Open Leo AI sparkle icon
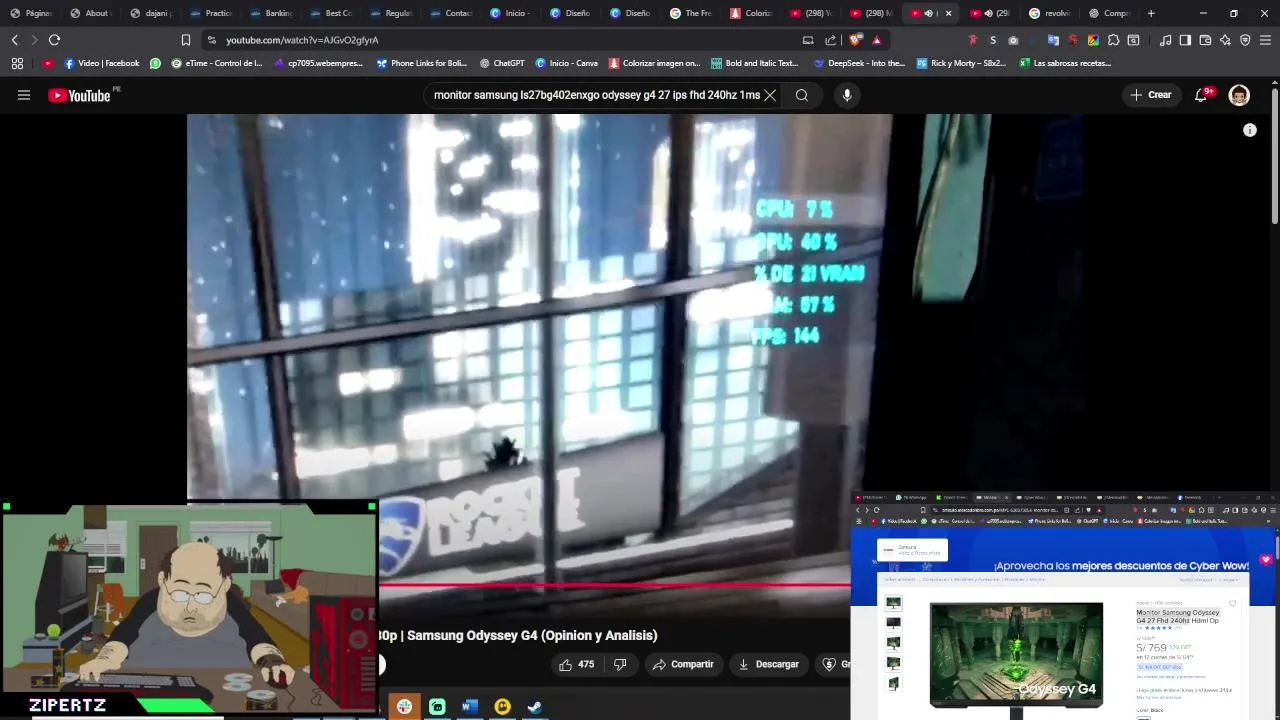 (1225, 40)
